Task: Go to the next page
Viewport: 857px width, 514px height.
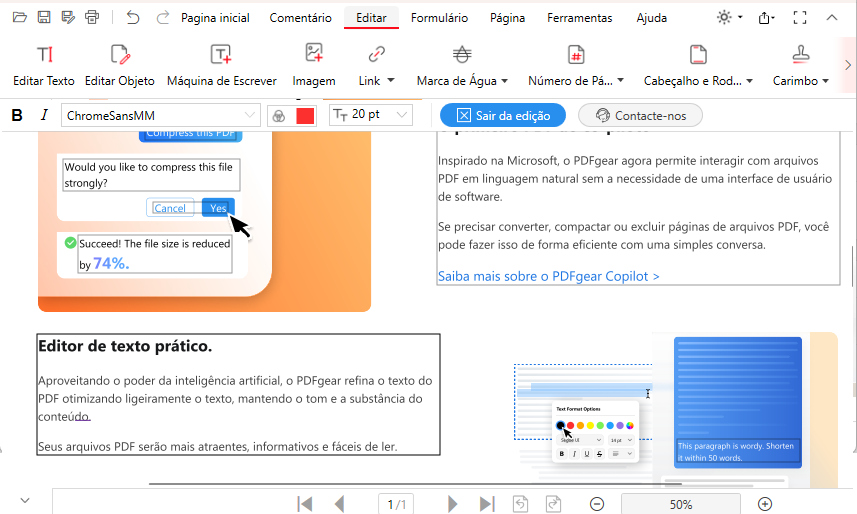Action: tap(452, 504)
